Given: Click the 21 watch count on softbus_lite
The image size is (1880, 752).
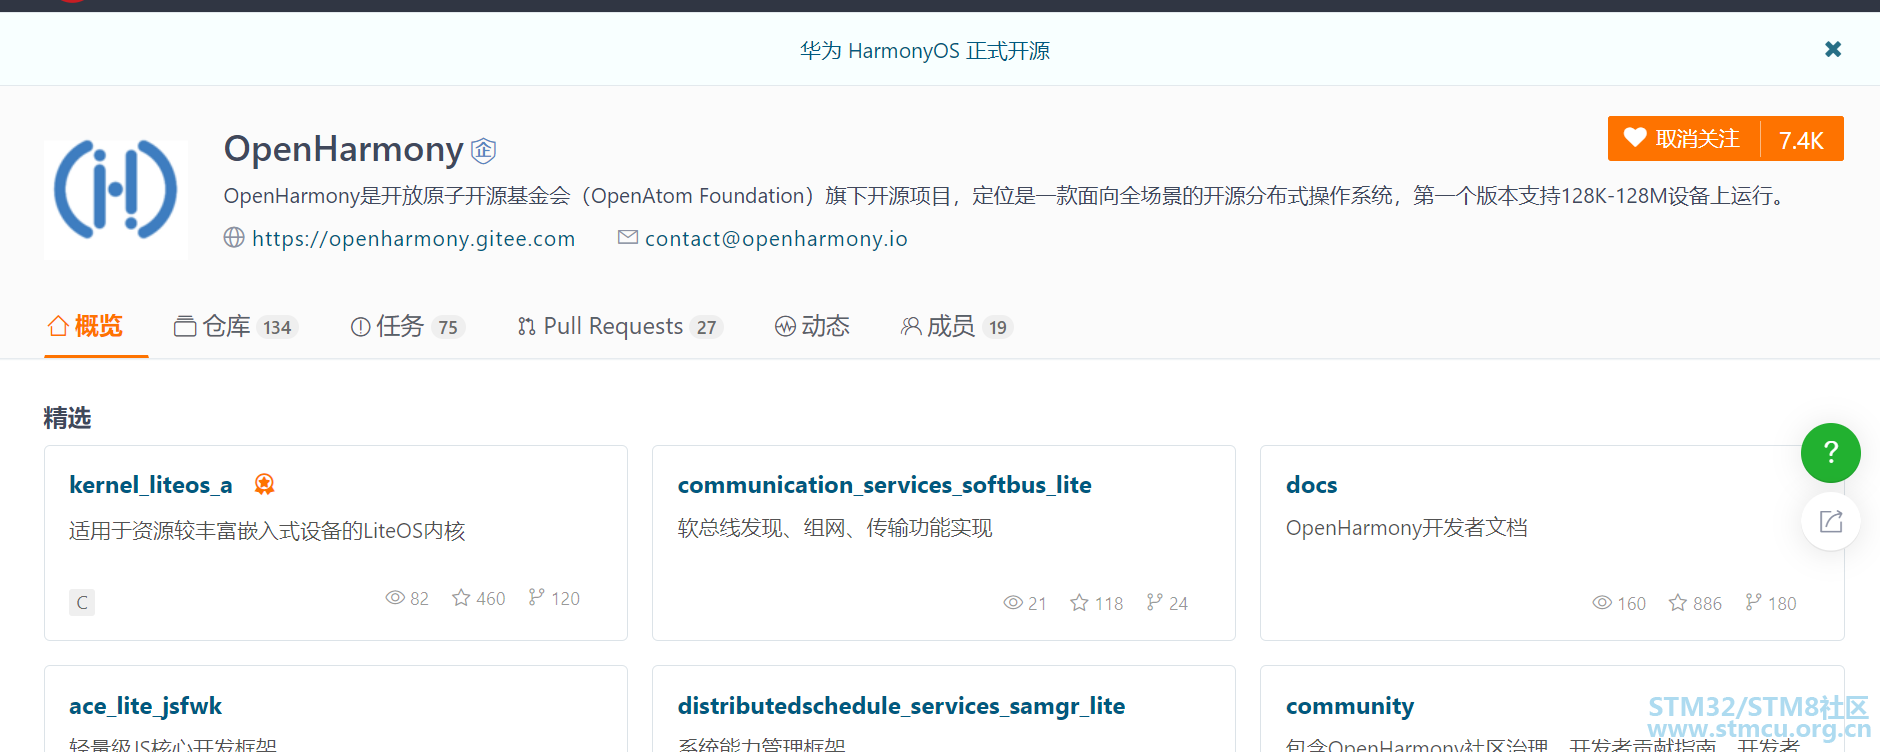Looking at the screenshot, I should [x=1037, y=604].
